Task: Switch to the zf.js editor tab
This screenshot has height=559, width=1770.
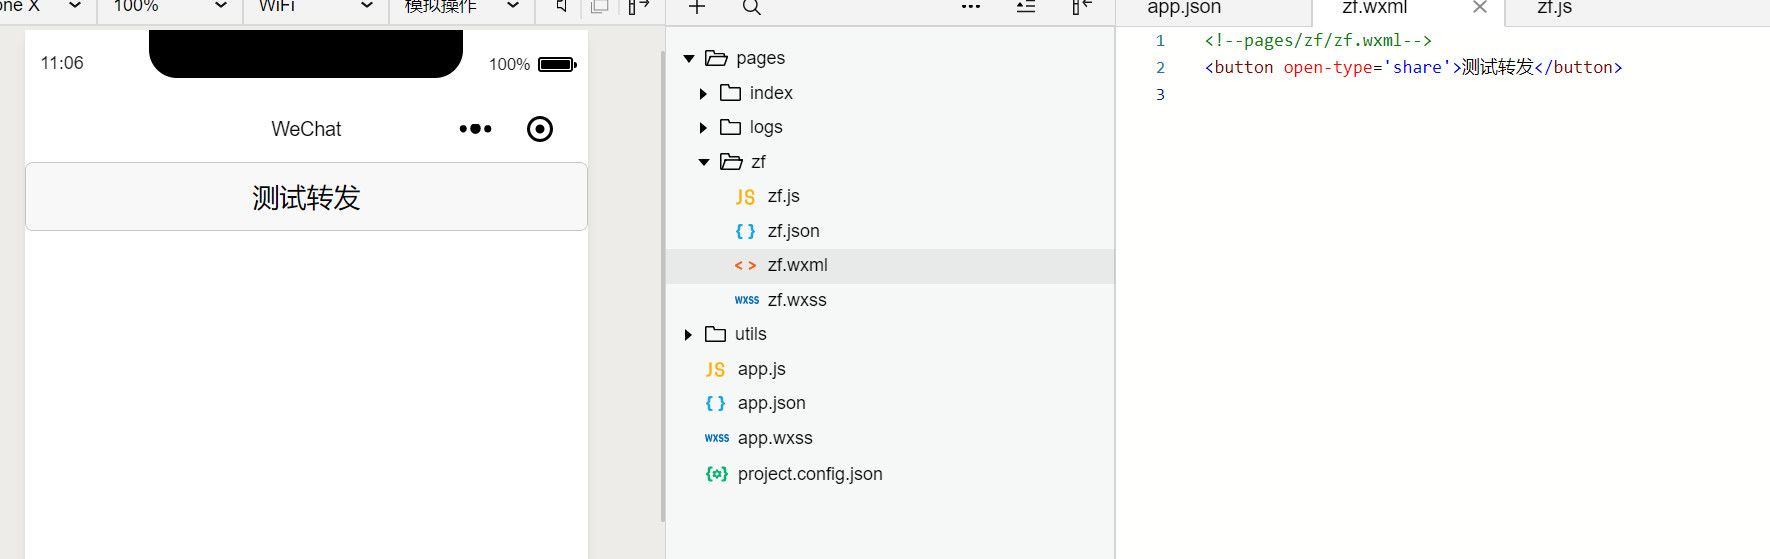Action: pyautogui.click(x=1554, y=8)
